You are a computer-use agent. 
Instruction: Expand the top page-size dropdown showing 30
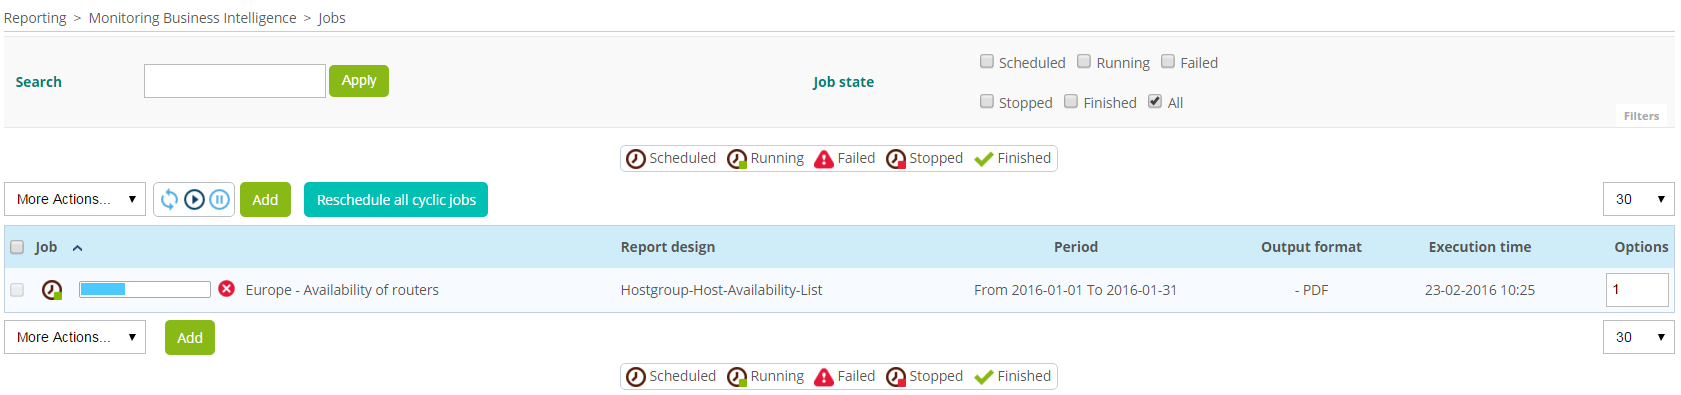1639,199
